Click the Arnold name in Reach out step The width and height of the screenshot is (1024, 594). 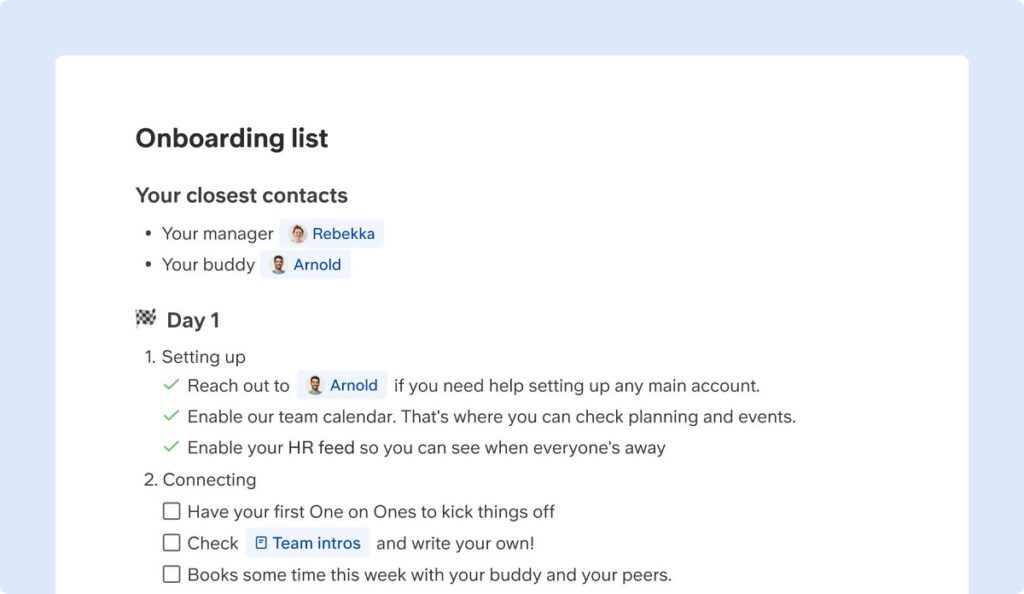pos(354,386)
